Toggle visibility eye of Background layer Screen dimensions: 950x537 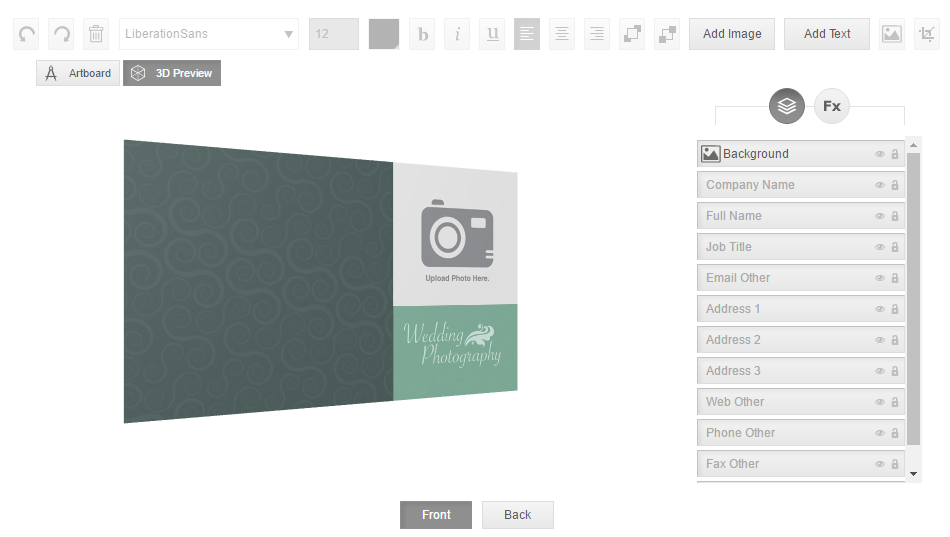click(880, 154)
